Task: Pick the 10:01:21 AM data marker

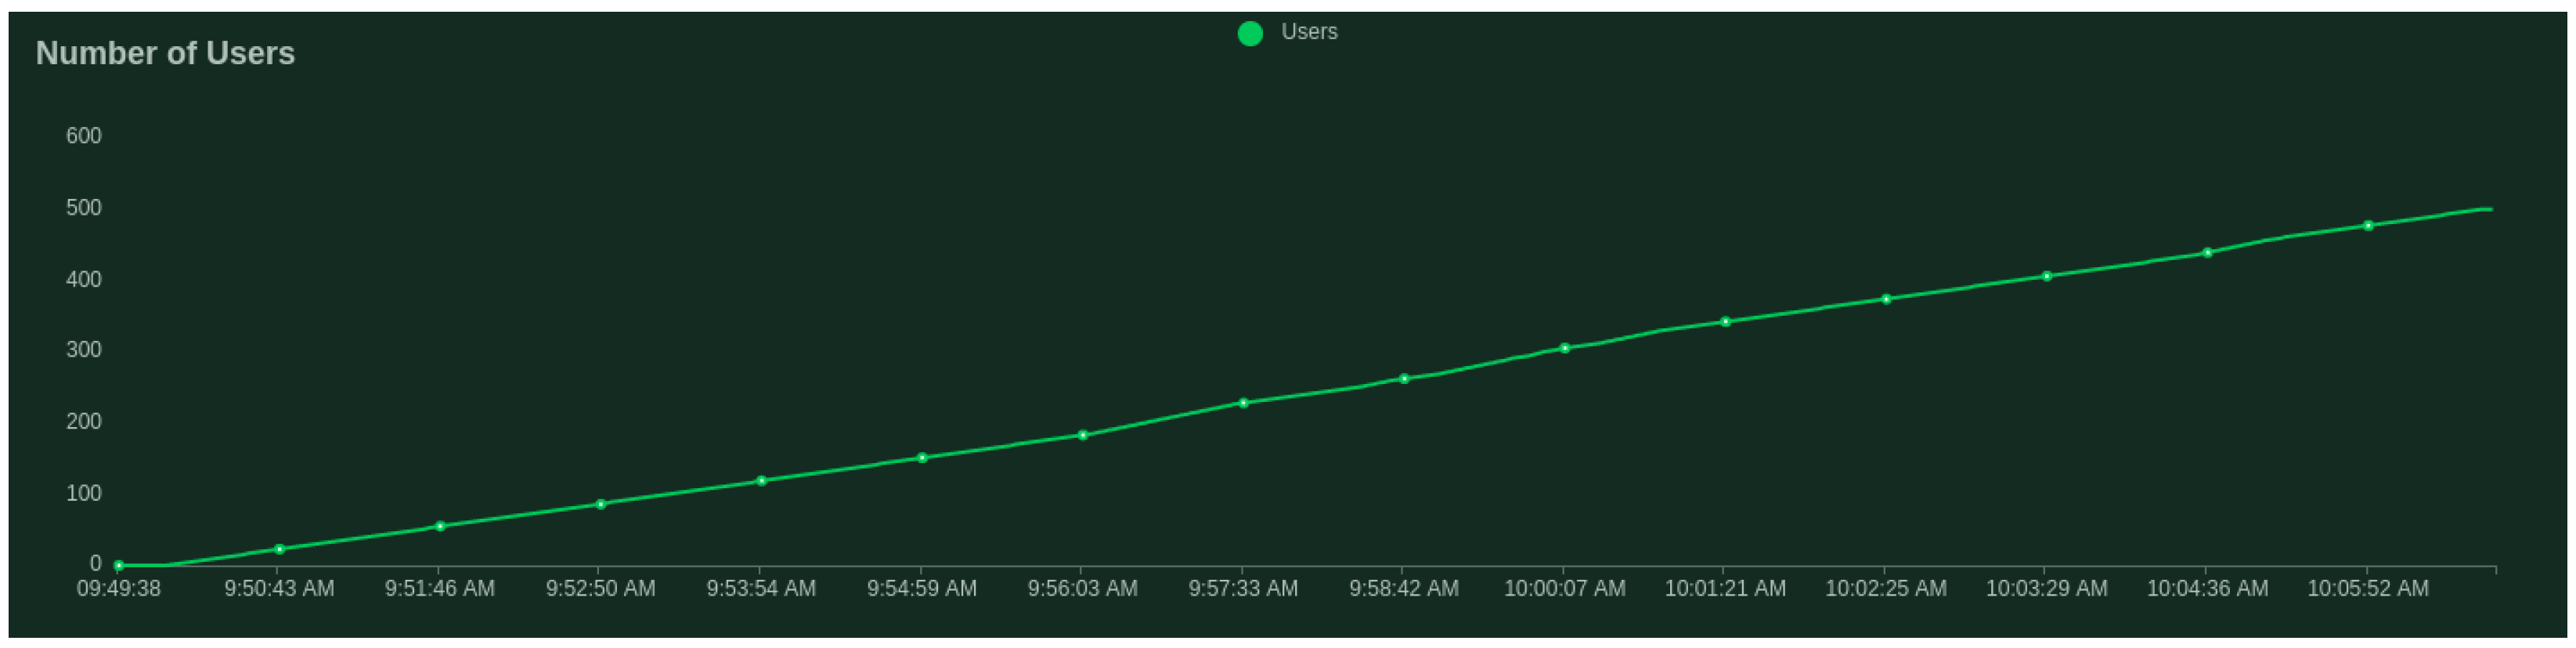Action: pos(1725,322)
